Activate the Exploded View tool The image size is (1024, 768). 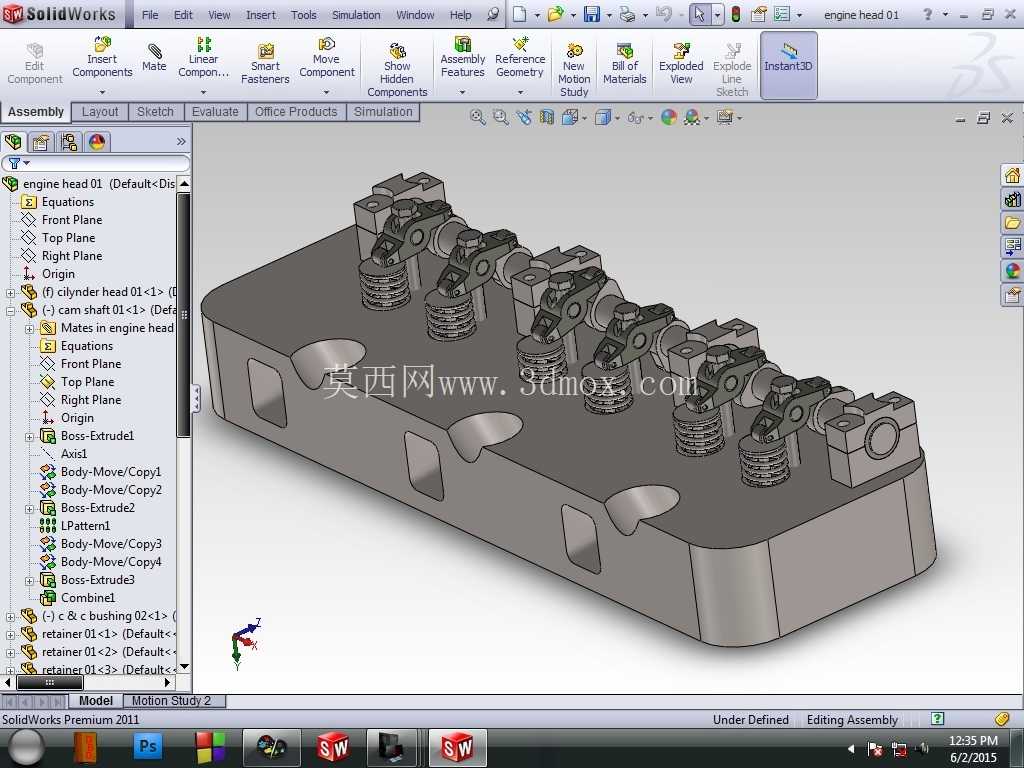click(x=681, y=64)
